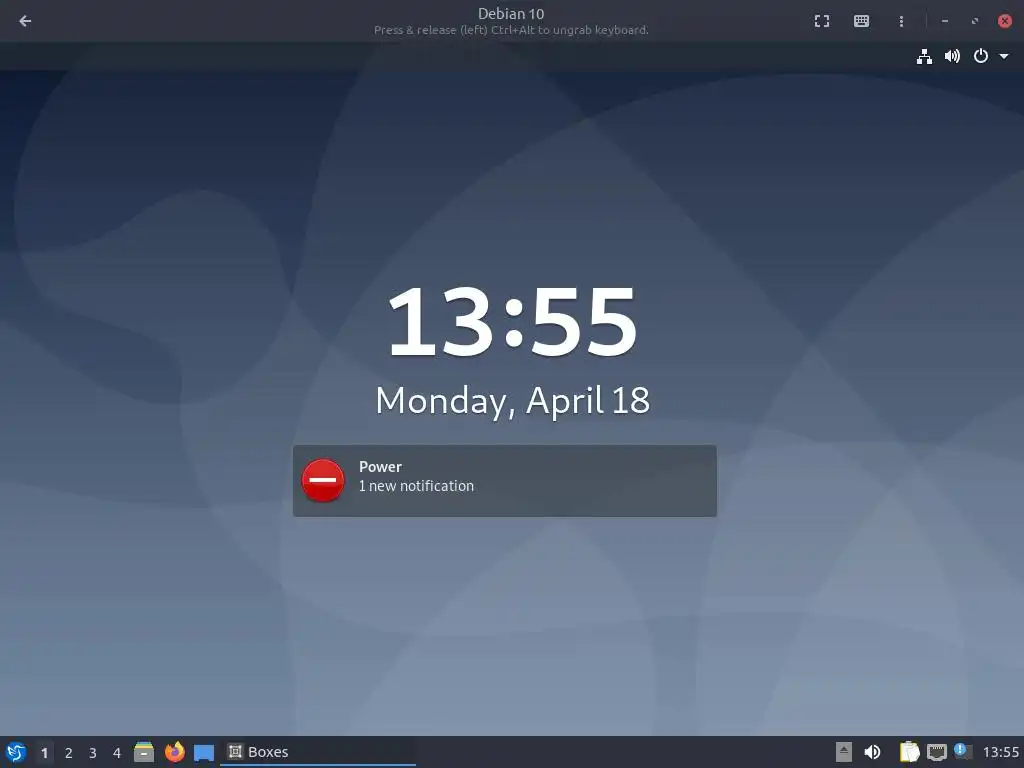Click the 1 new notification text

pyautogui.click(x=417, y=486)
